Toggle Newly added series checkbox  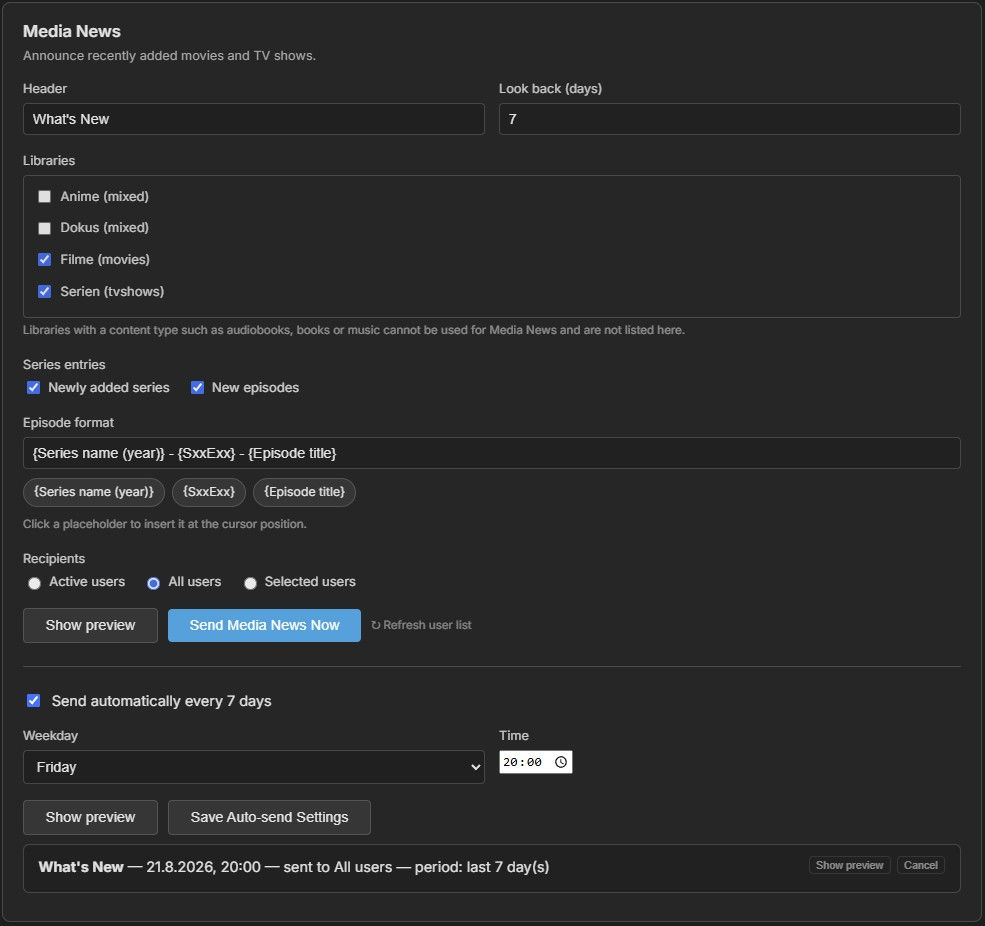click(34, 388)
